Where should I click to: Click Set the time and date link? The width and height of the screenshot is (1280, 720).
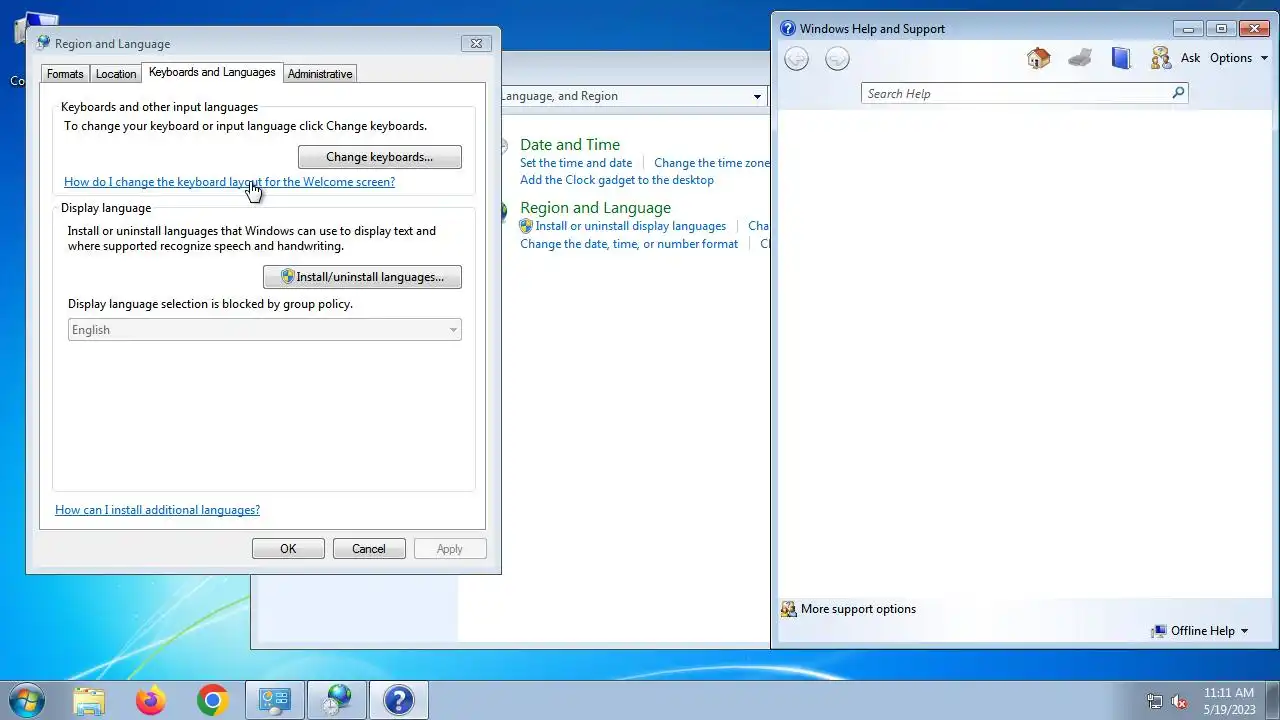coord(576,163)
